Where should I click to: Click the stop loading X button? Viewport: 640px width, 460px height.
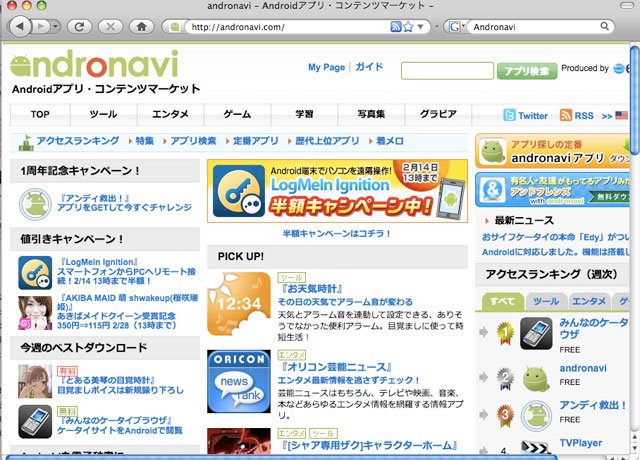coord(110,27)
